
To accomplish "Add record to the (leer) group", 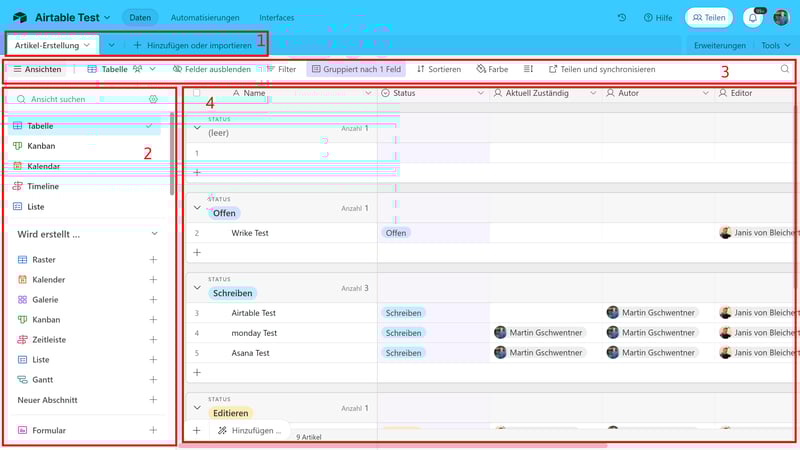I will [197, 172].
